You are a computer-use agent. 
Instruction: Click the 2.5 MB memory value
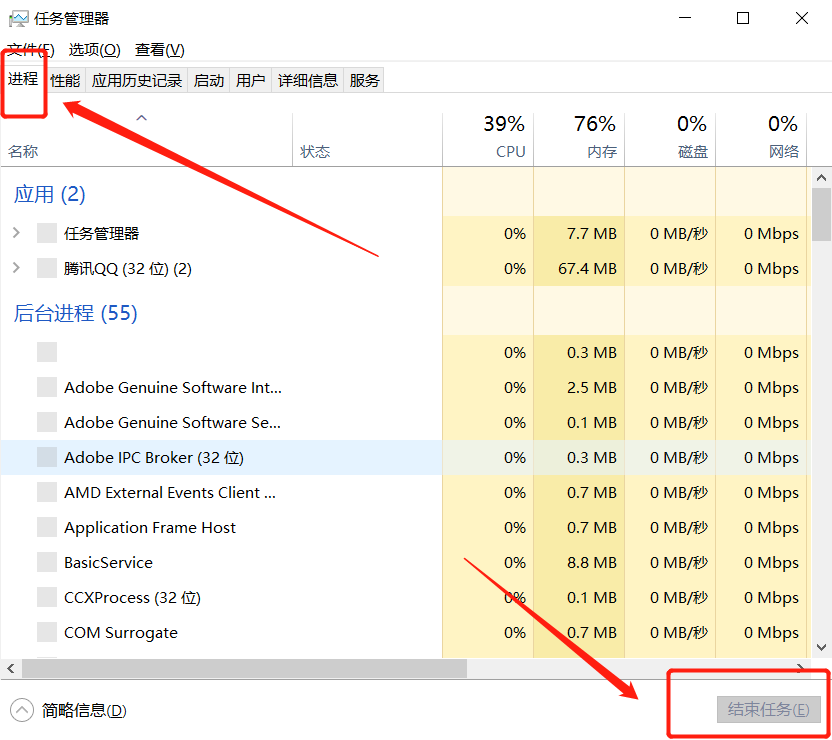tap(592, 387)
